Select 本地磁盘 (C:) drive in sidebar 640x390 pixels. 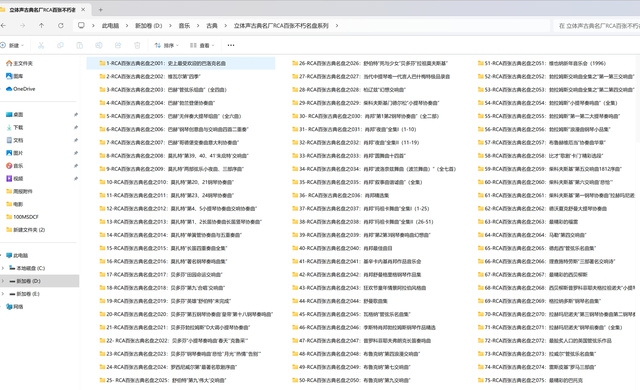[x=27, y=268]
